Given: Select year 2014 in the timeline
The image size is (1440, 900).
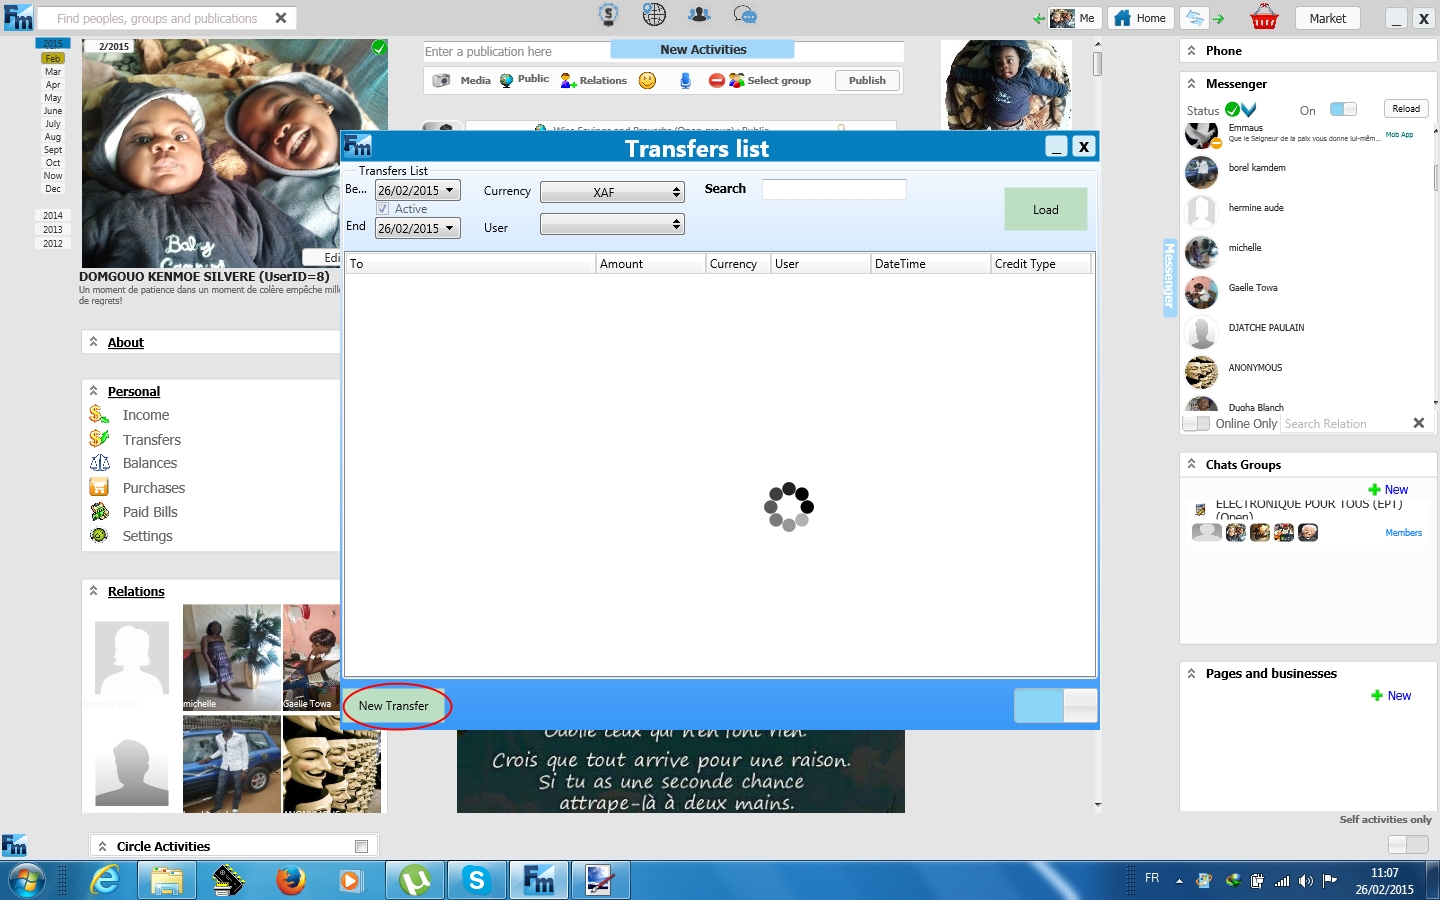Looking at the screenshot, I should pos(53,216).
